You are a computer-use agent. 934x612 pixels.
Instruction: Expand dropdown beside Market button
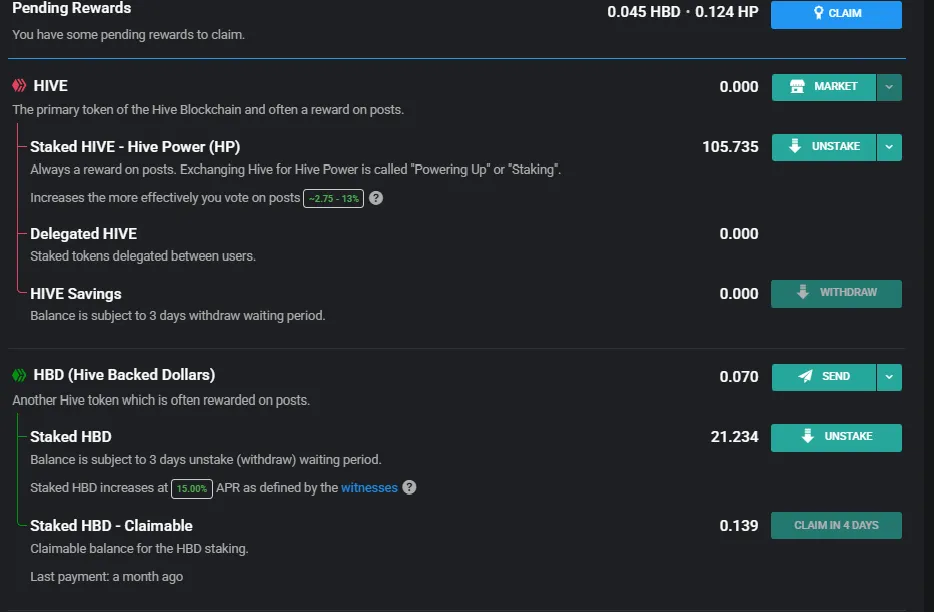tap(889, 87)
